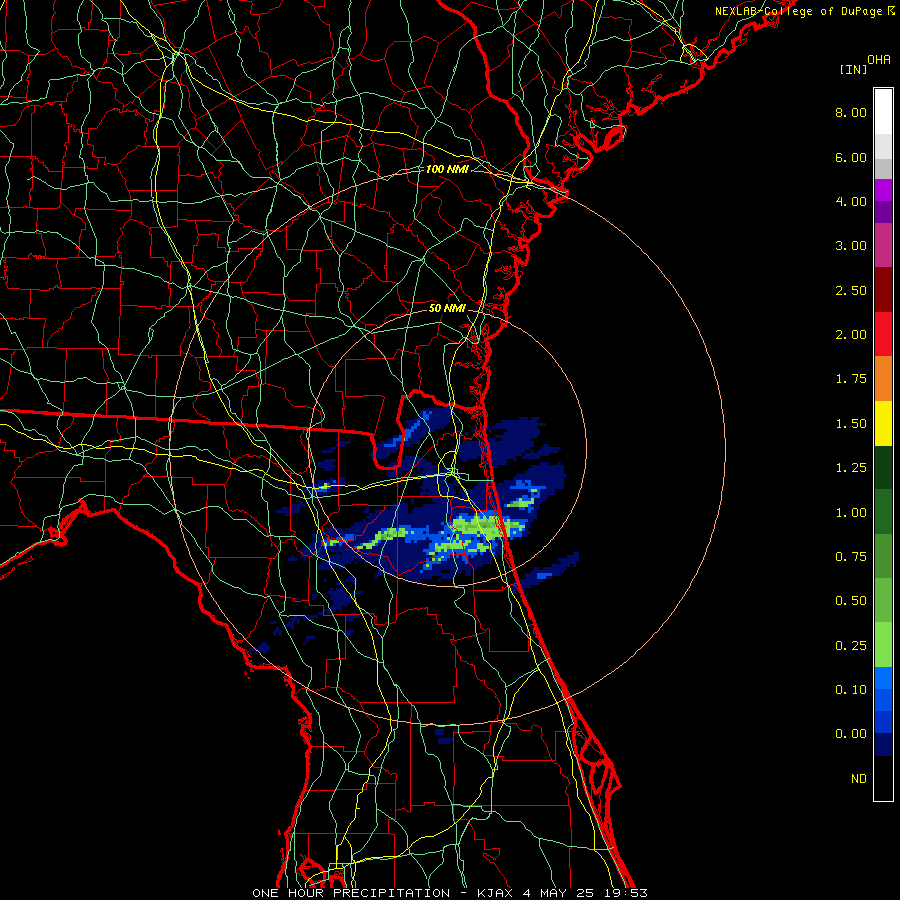Viewport: 900px width, 900px height.
Task: Click the white 8.00 inch legend swatch
Action: click(x=883, y=112)
